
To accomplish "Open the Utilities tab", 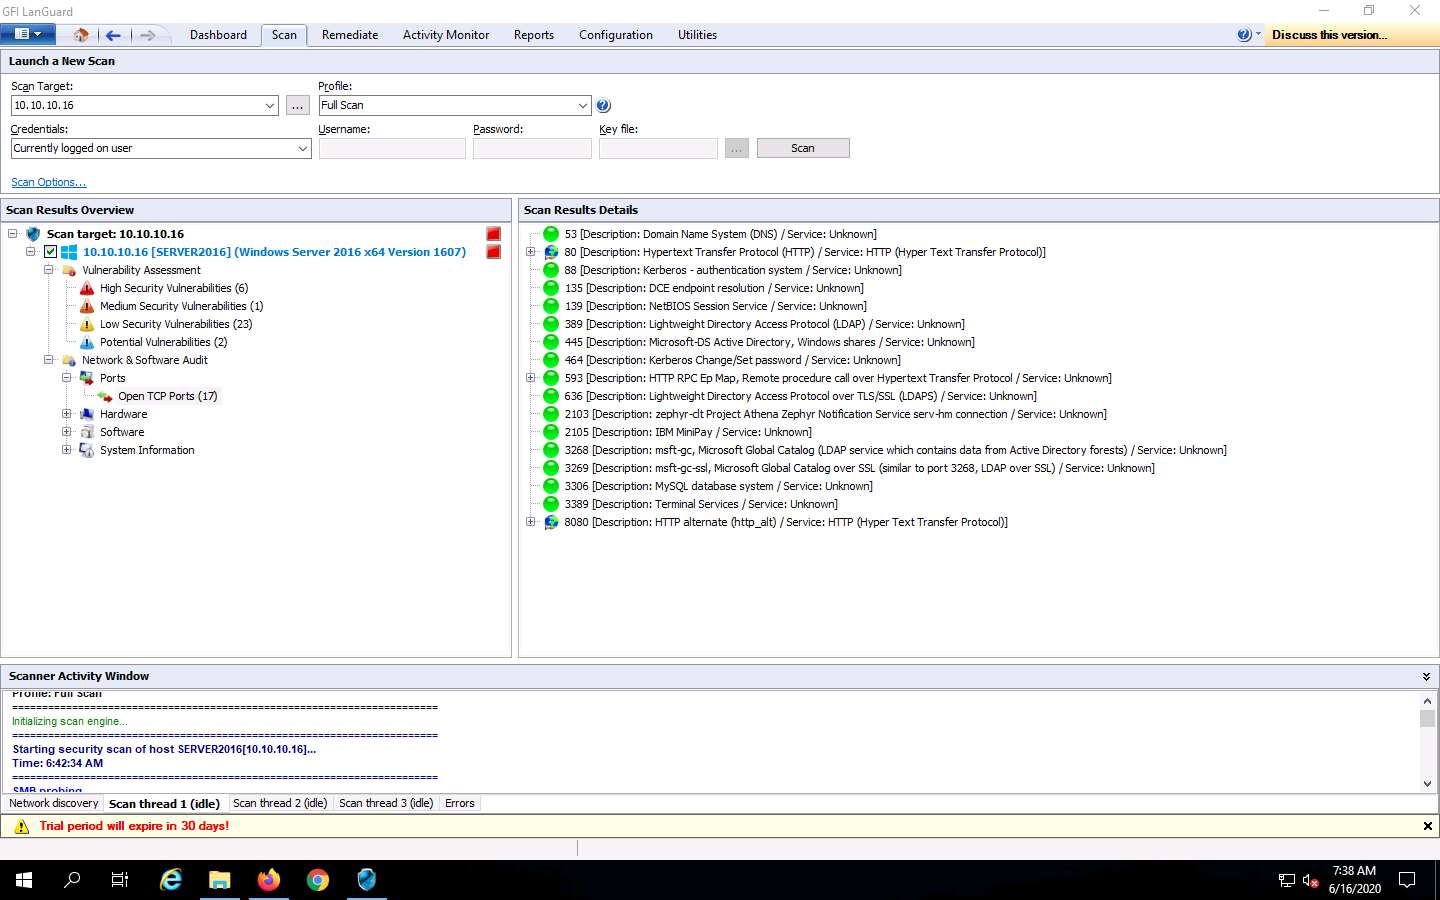I will [697, 35].
